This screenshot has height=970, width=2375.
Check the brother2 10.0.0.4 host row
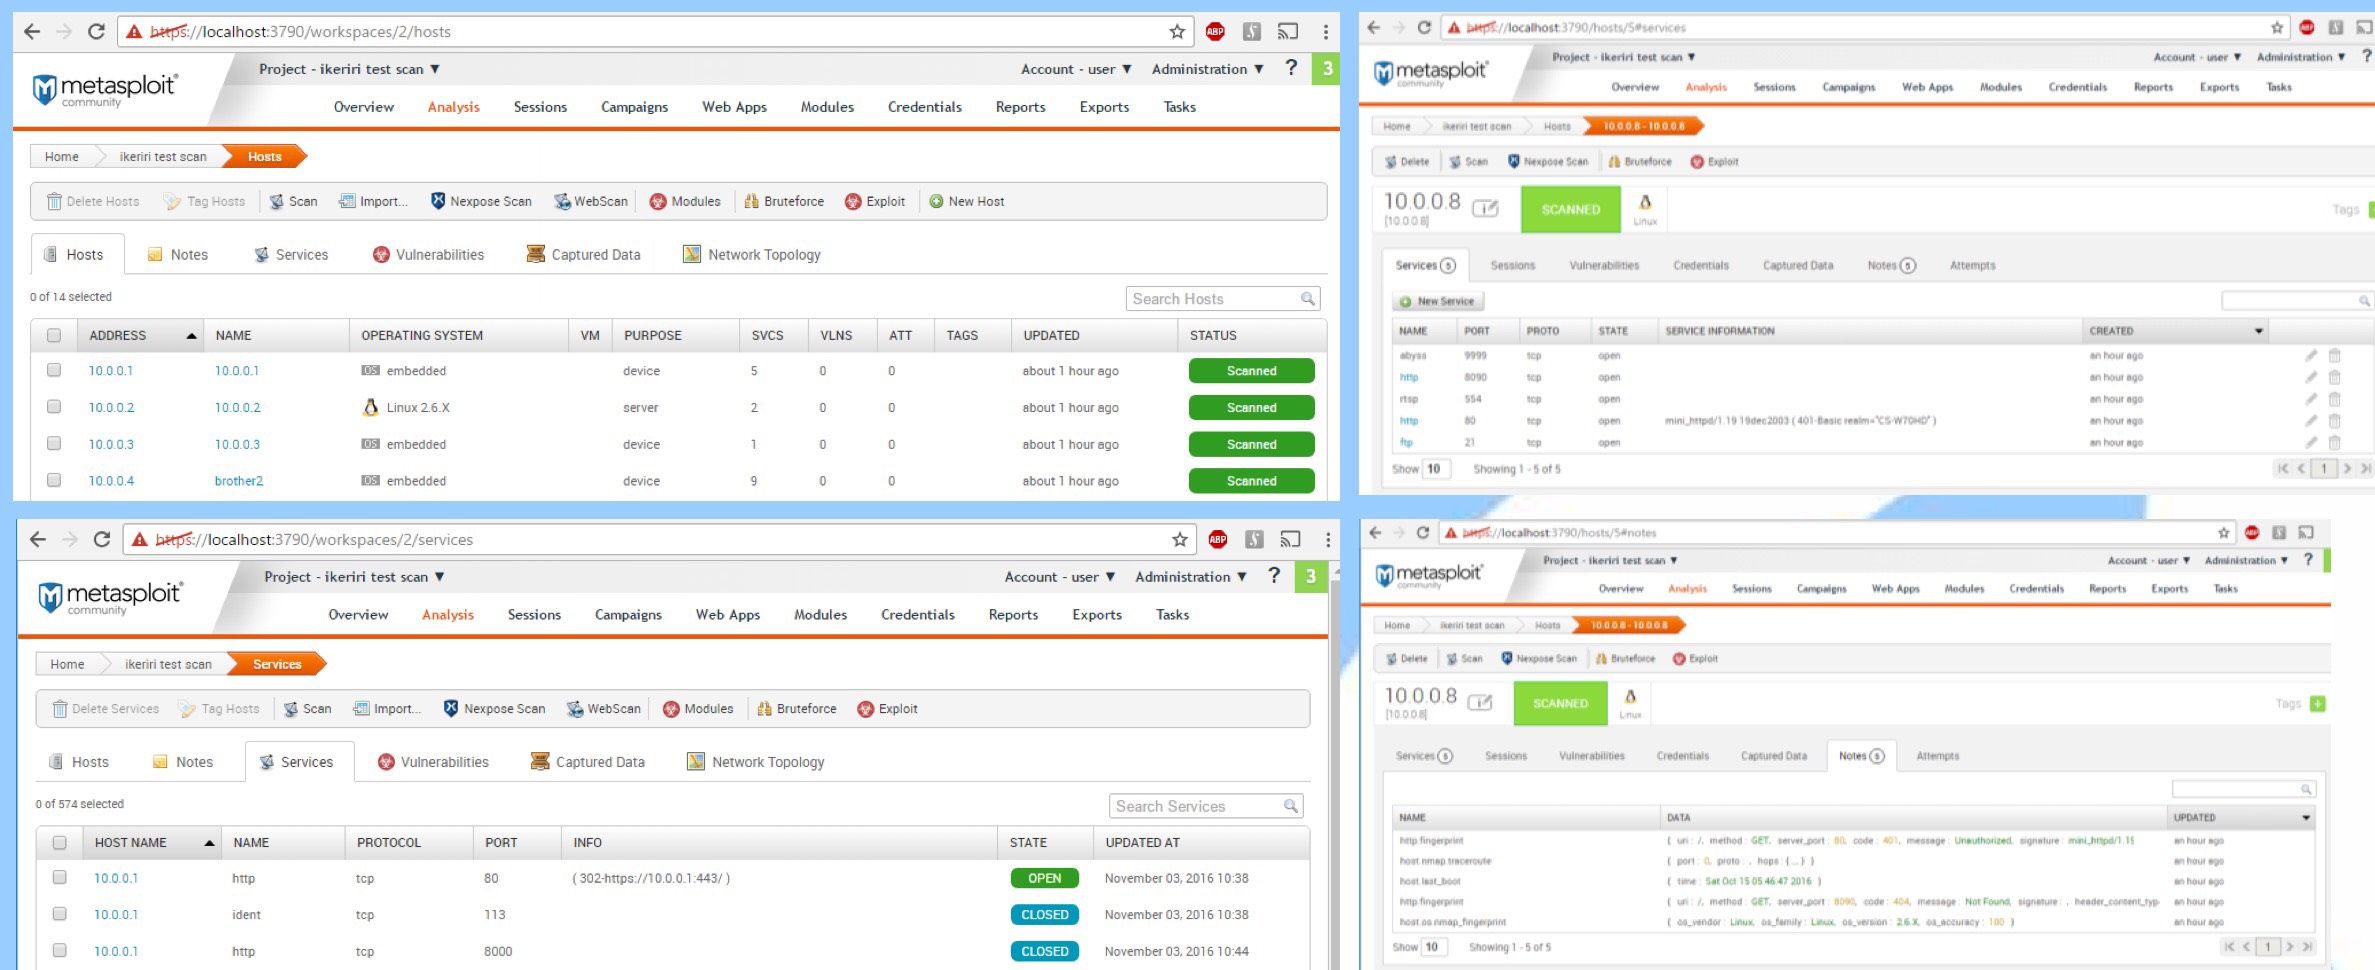click(x=54, y=480)
